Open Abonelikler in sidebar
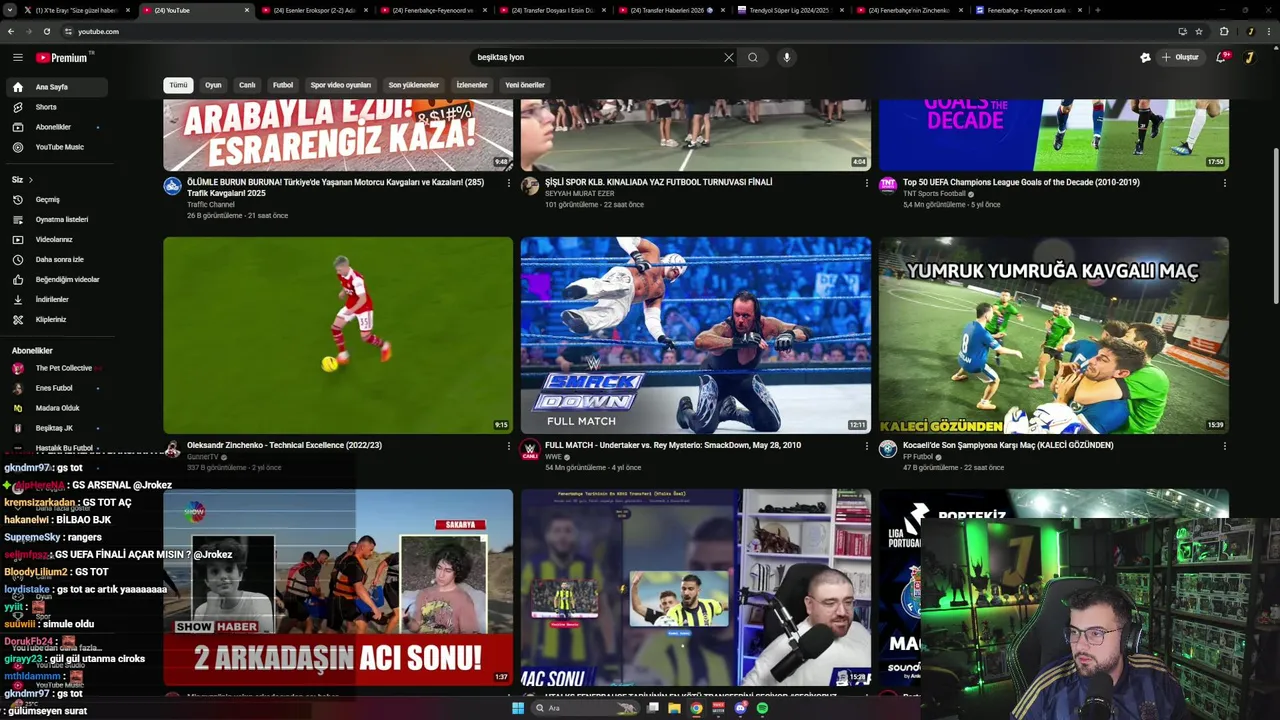Image resolution: width=1280 pixels, height=720 pixels. pyautogui.click(x=57, y=127)
